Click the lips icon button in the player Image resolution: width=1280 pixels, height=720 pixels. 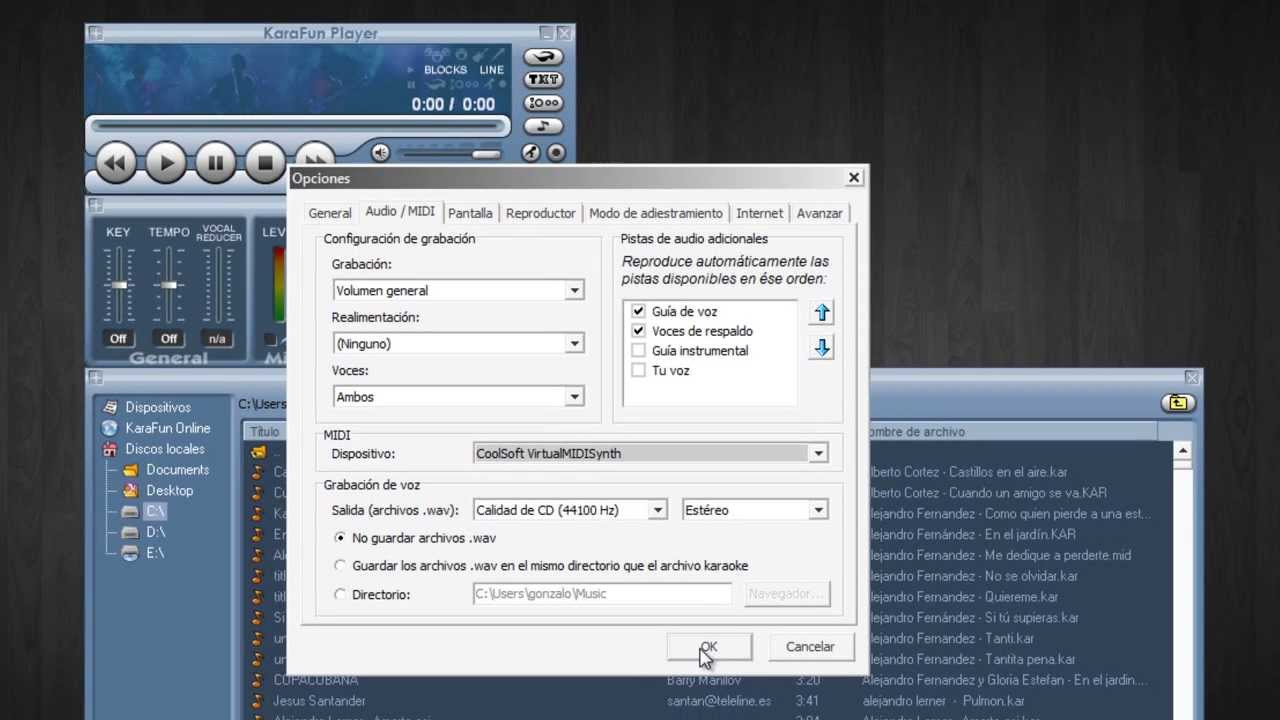coord(543,57)
